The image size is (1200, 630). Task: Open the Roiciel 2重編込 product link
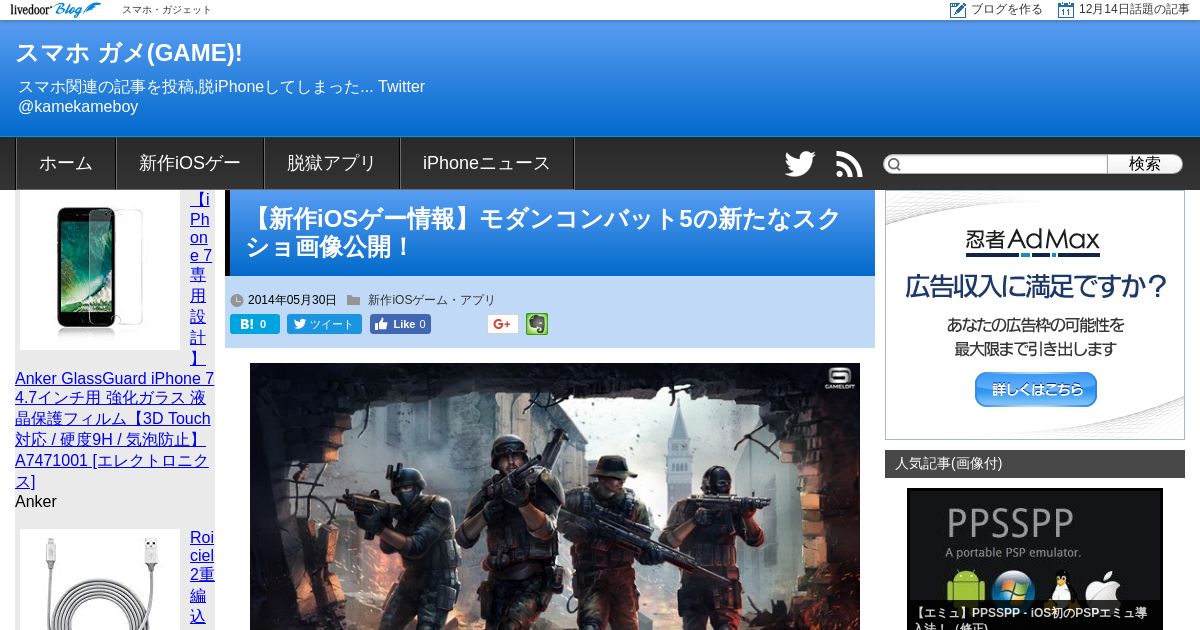pyautogui.click(x=202, y=579)
